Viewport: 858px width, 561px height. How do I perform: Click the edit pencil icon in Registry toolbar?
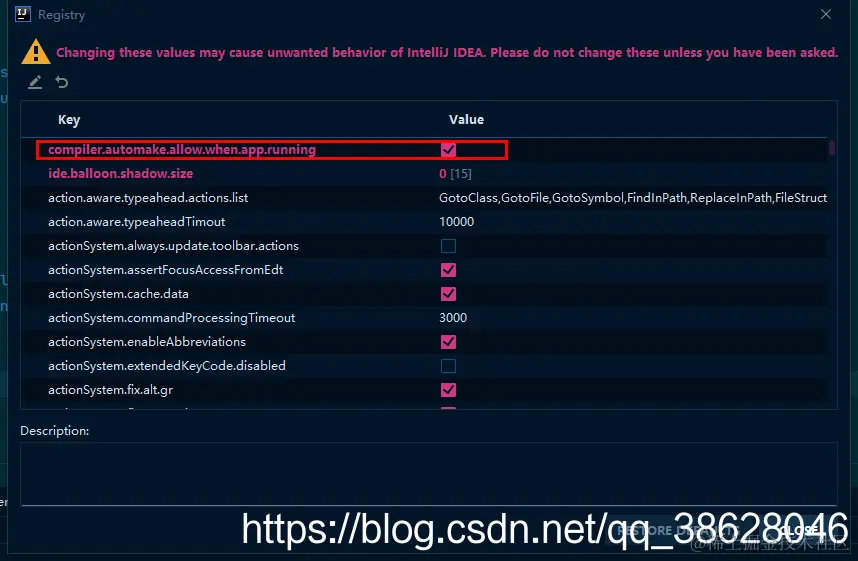tap(35, 82)
